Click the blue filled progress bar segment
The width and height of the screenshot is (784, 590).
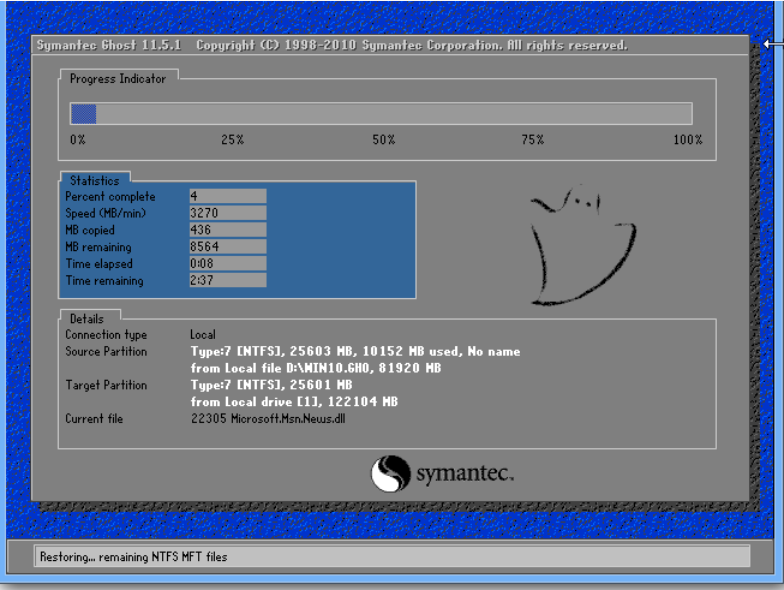coord(83,114)
